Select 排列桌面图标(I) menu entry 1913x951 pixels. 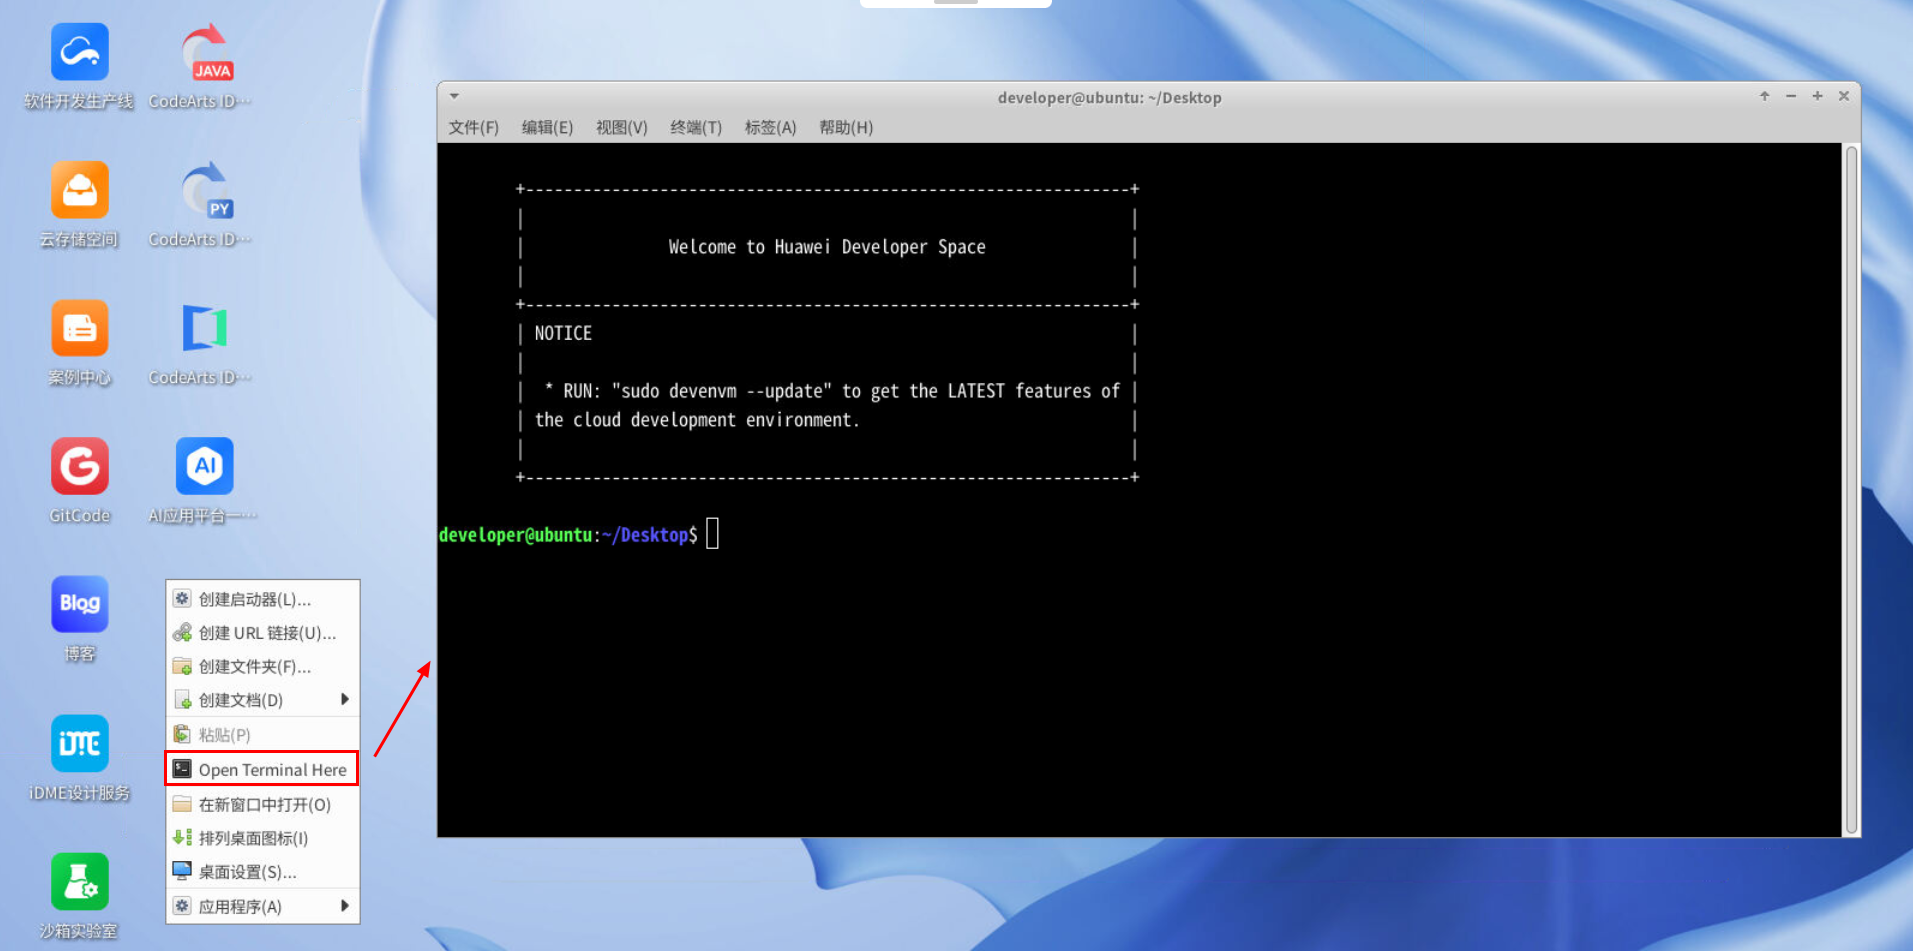[x=262, y=838]
